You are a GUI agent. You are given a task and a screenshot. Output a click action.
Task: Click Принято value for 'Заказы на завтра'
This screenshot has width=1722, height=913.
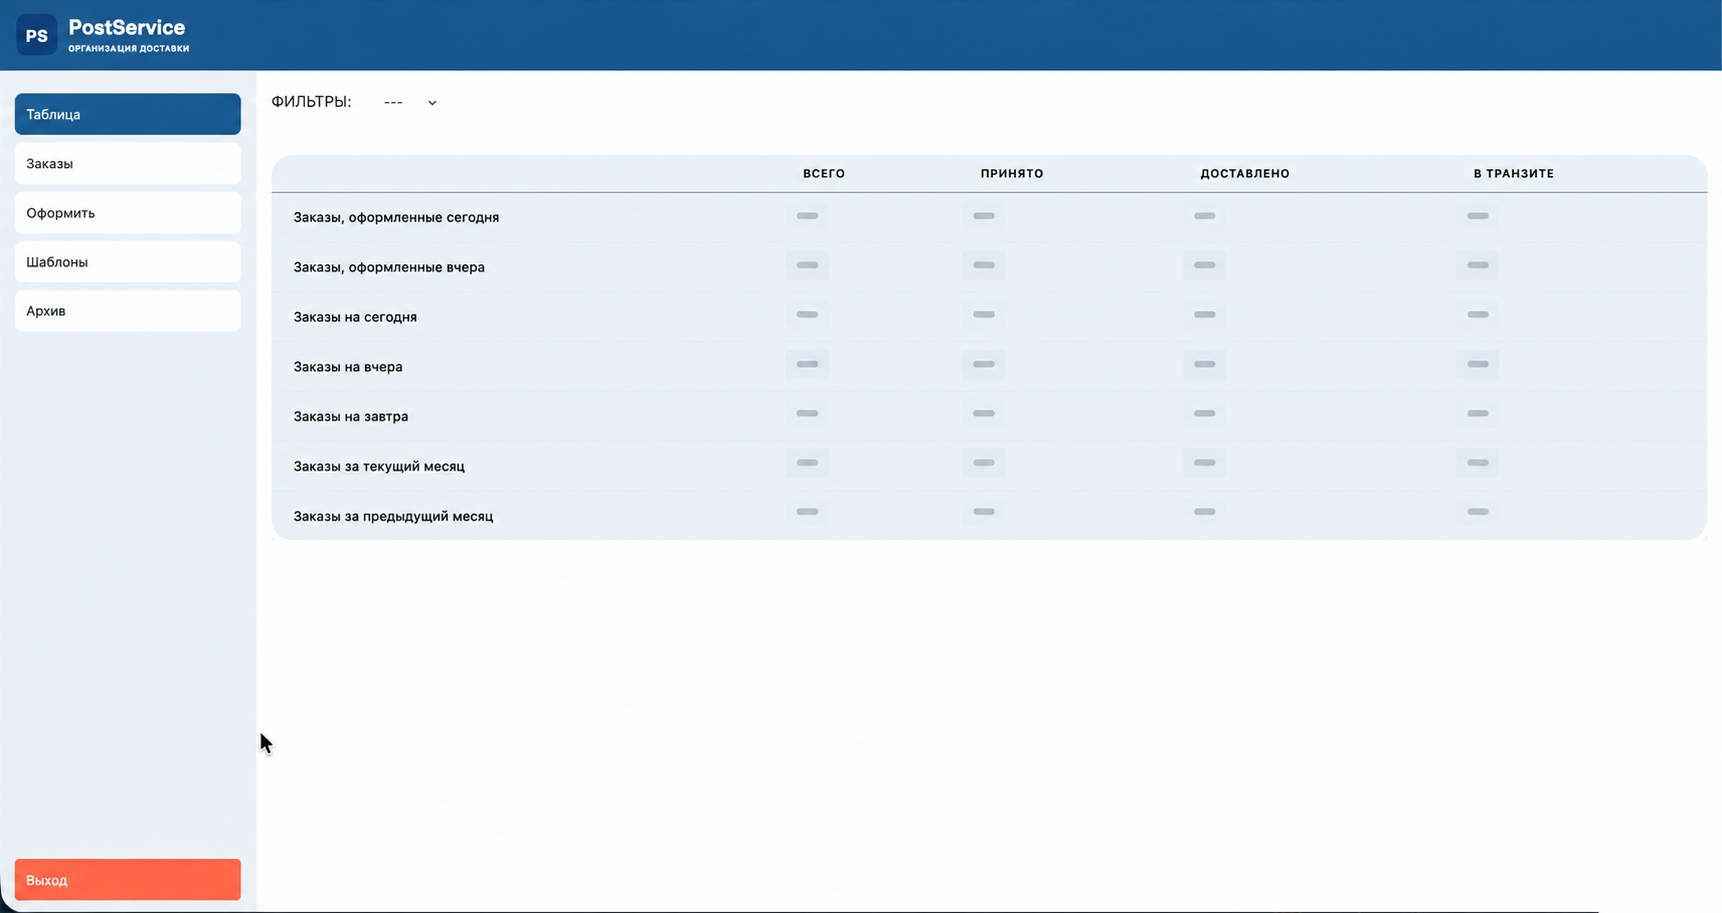click(x=984, y=413)
